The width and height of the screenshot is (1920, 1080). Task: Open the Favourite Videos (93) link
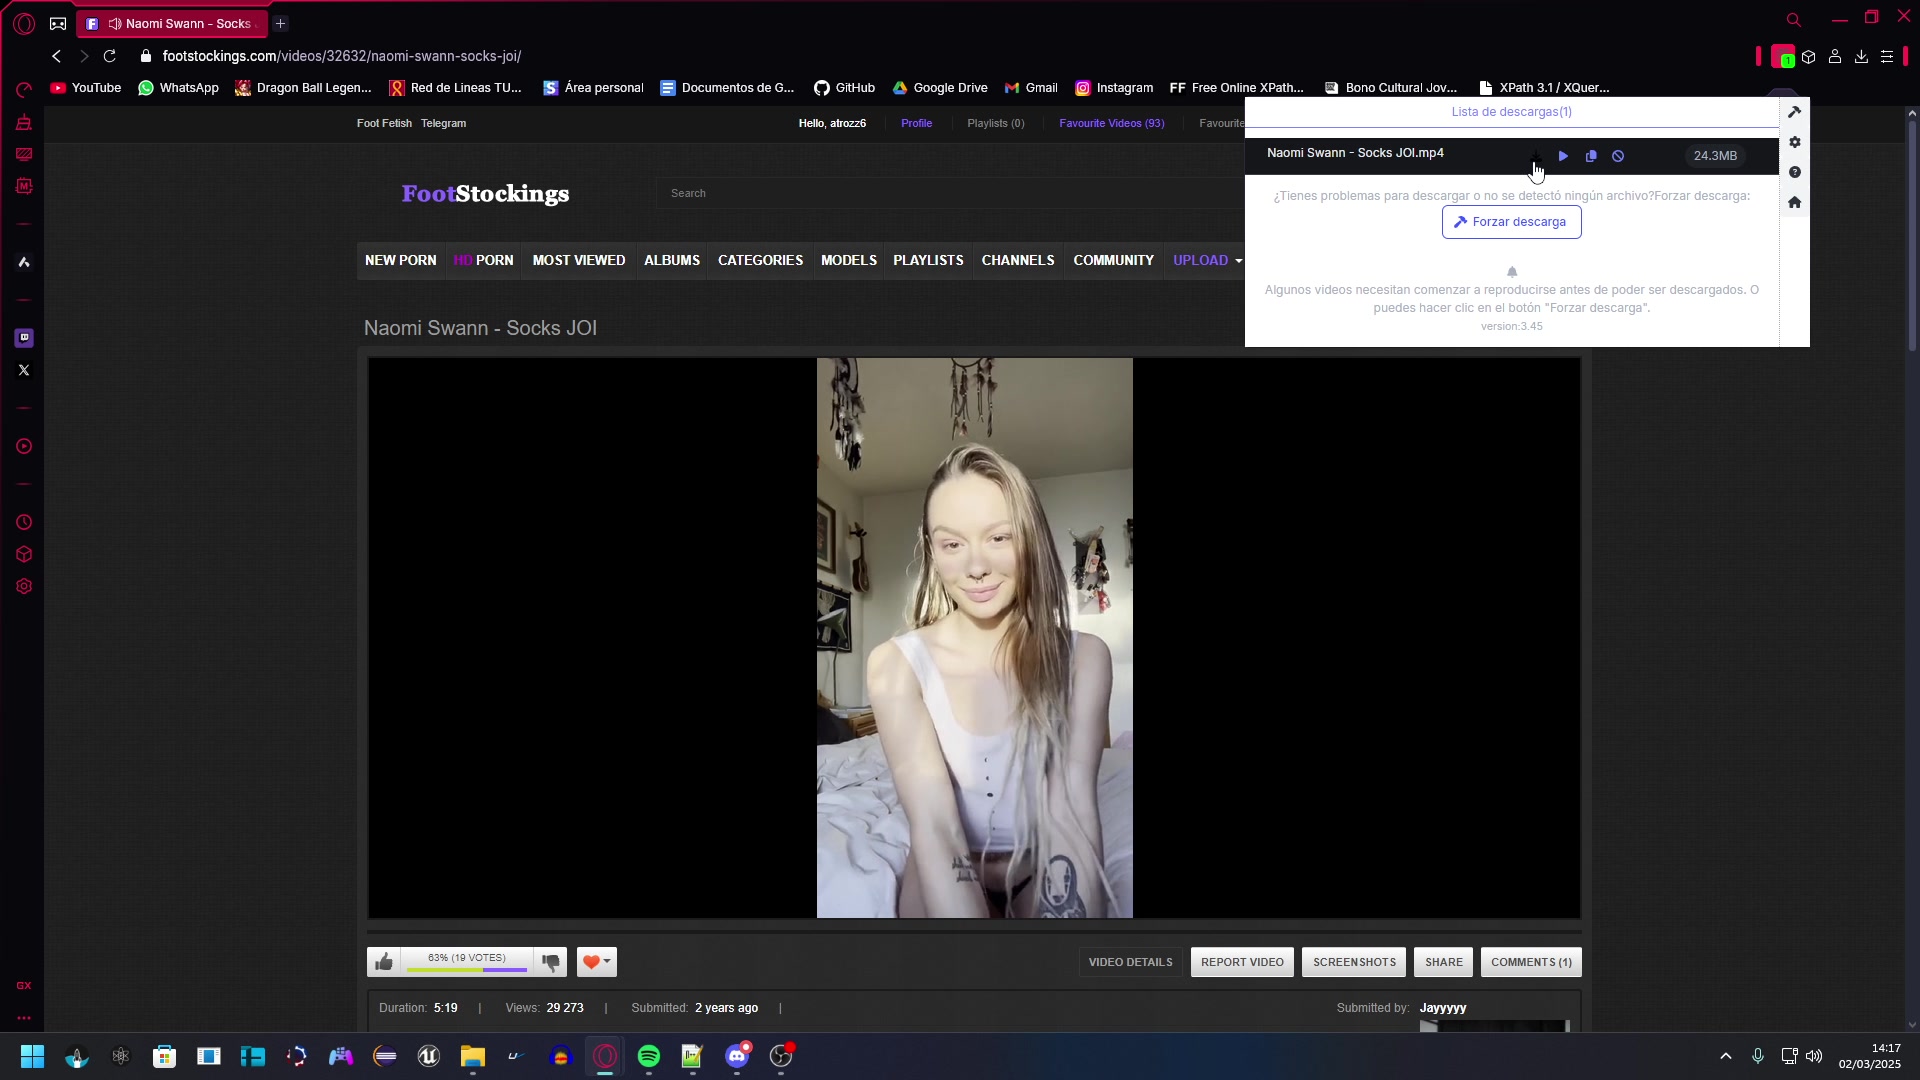click(1111, 123)
